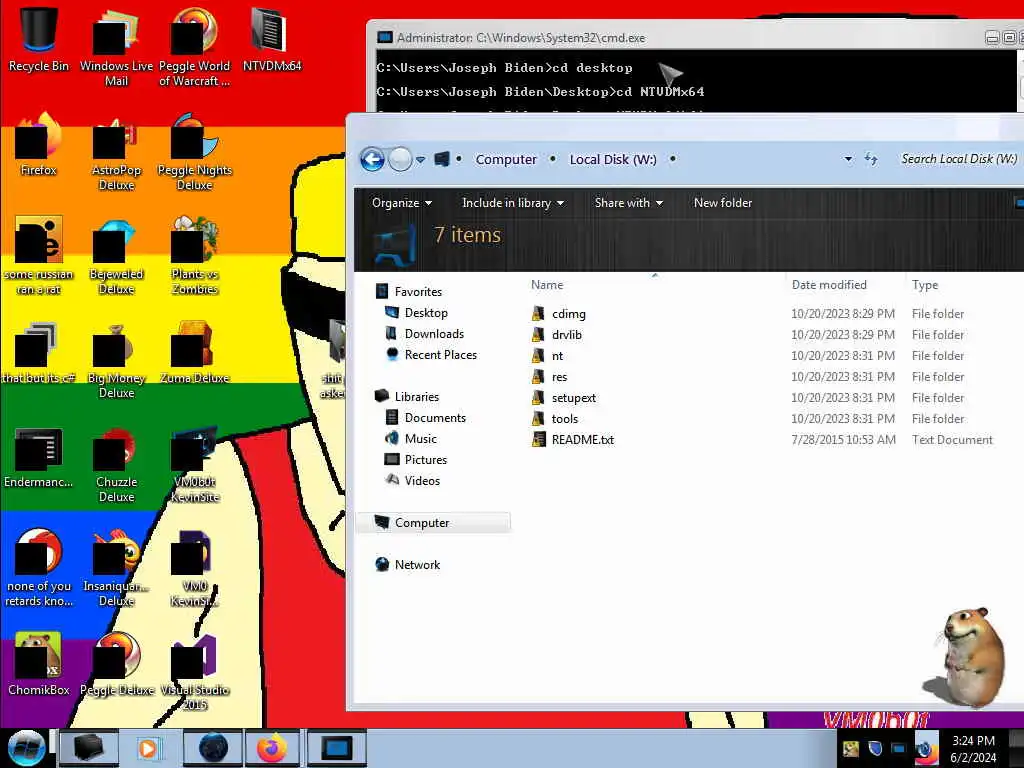The height and width of the screenshot is (768, 1024).
Task: Select Videos library
Action: click(413, 480)
